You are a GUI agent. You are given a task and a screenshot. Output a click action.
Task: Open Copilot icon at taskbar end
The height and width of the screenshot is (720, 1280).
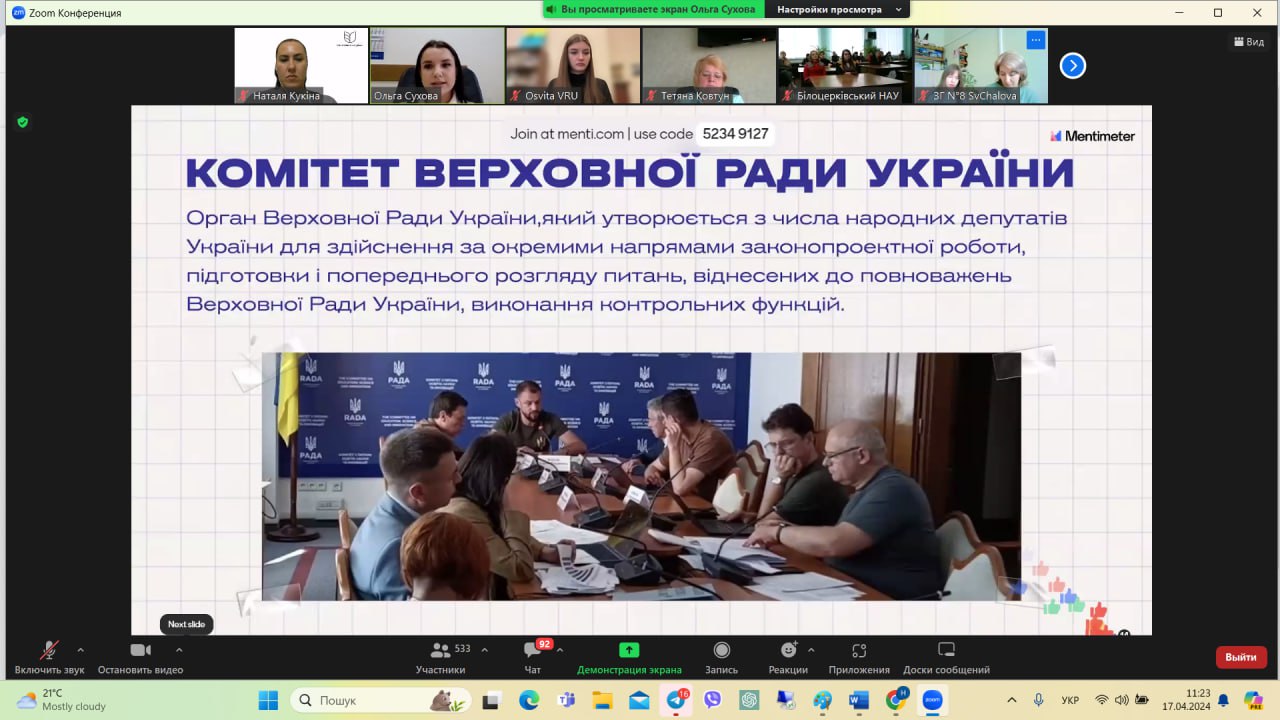tap(1253, 700)
